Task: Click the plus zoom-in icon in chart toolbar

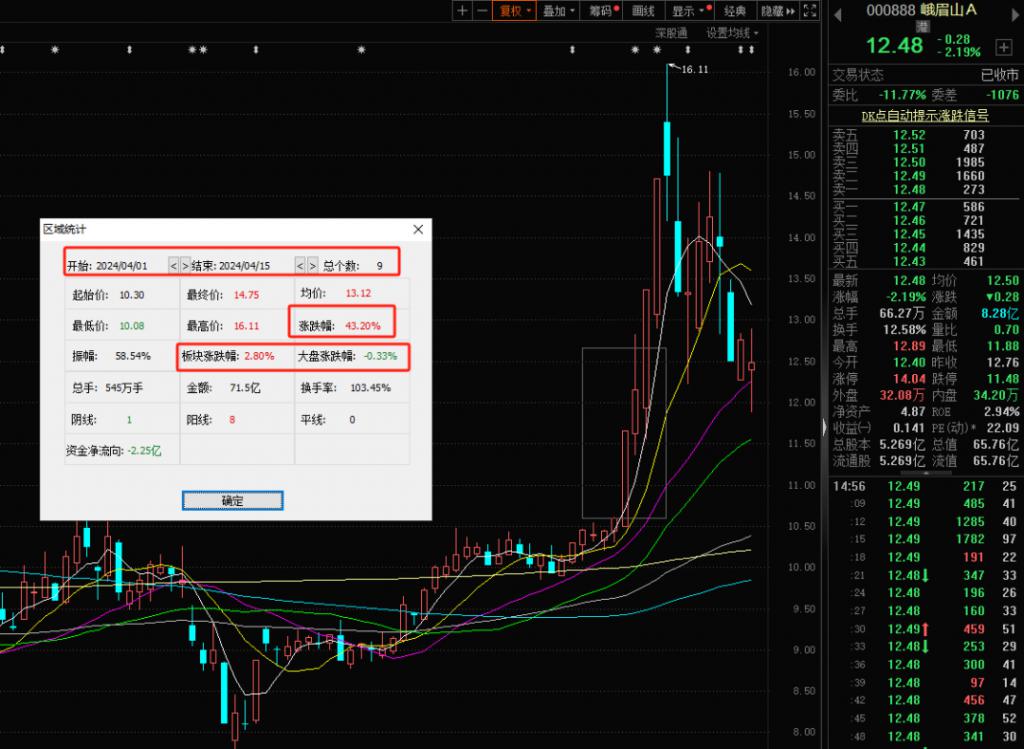Action: 462,11
